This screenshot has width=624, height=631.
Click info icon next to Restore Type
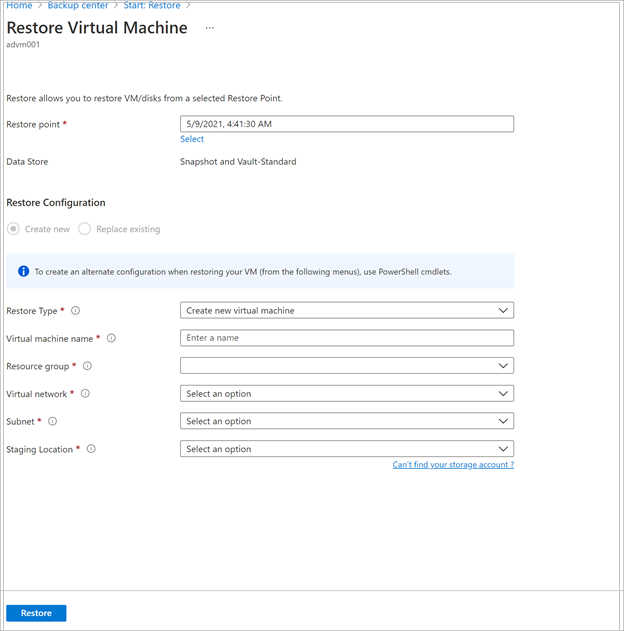(75, 311)
